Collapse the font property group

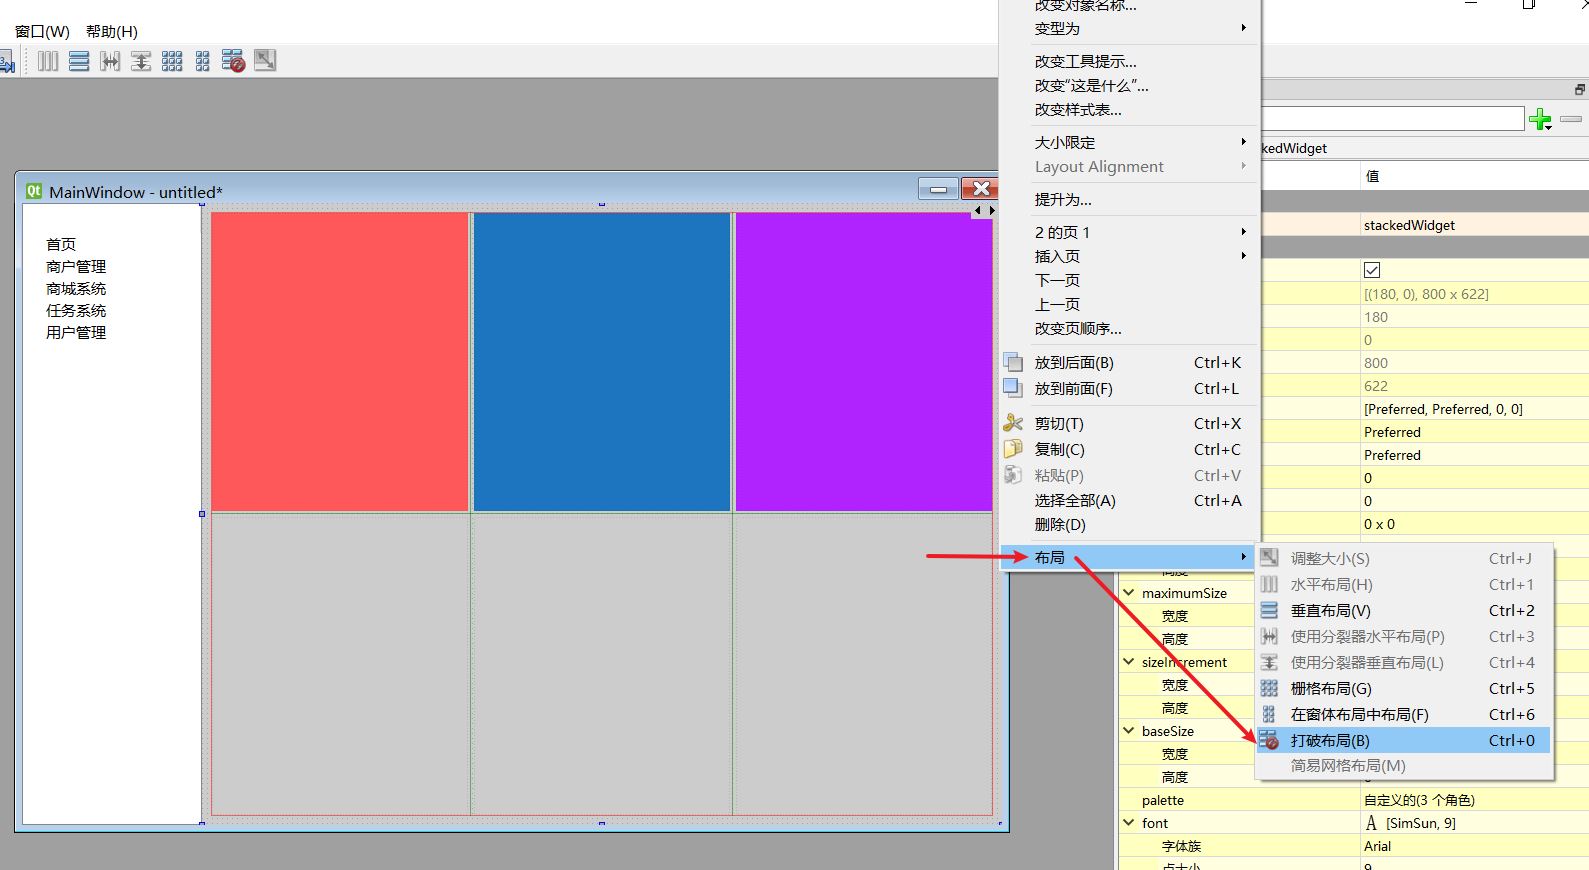pyautogui.click(x=1129, y=823)
